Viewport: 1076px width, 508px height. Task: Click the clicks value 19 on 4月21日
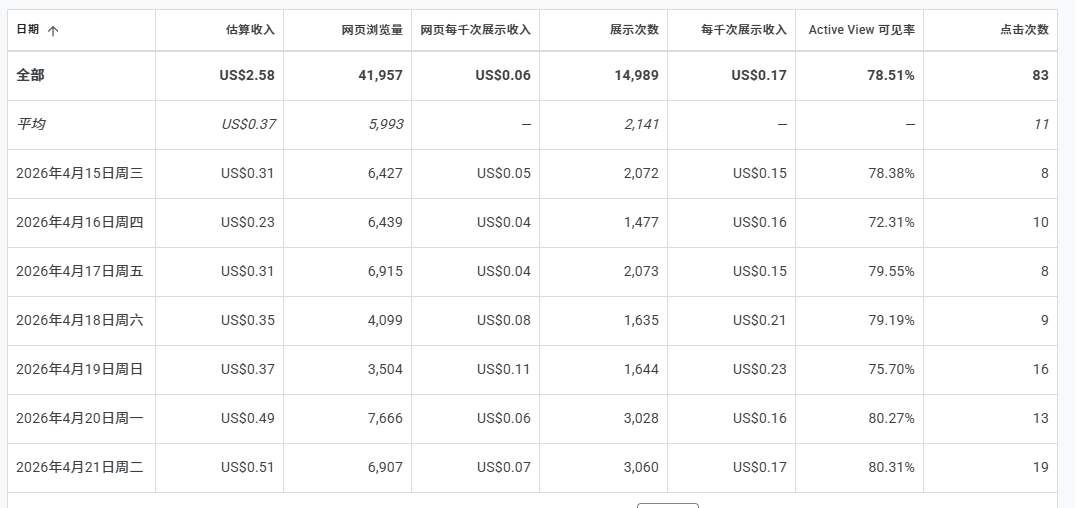pyautogui.click(x=1041, y=467)
